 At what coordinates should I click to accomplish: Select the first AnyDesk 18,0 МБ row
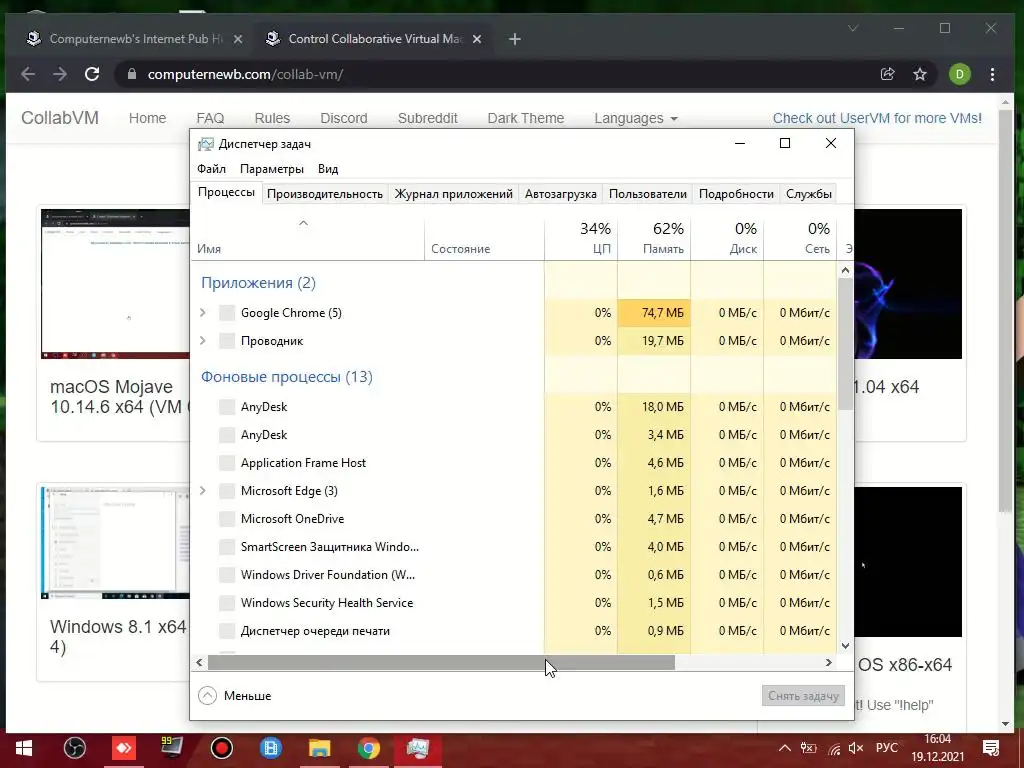tap(513, 407)
